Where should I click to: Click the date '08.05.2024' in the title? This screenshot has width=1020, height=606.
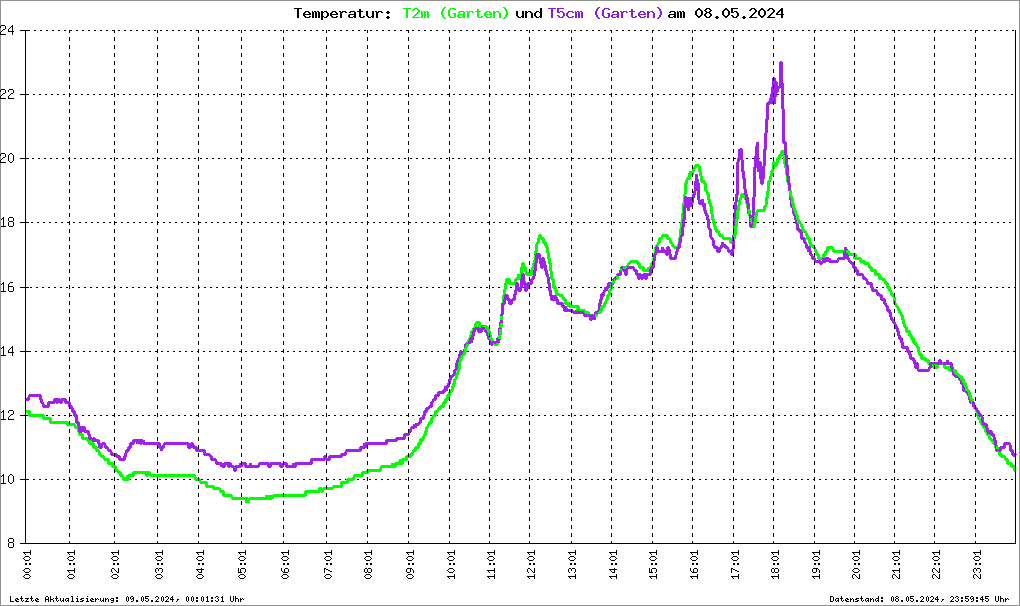739,13
